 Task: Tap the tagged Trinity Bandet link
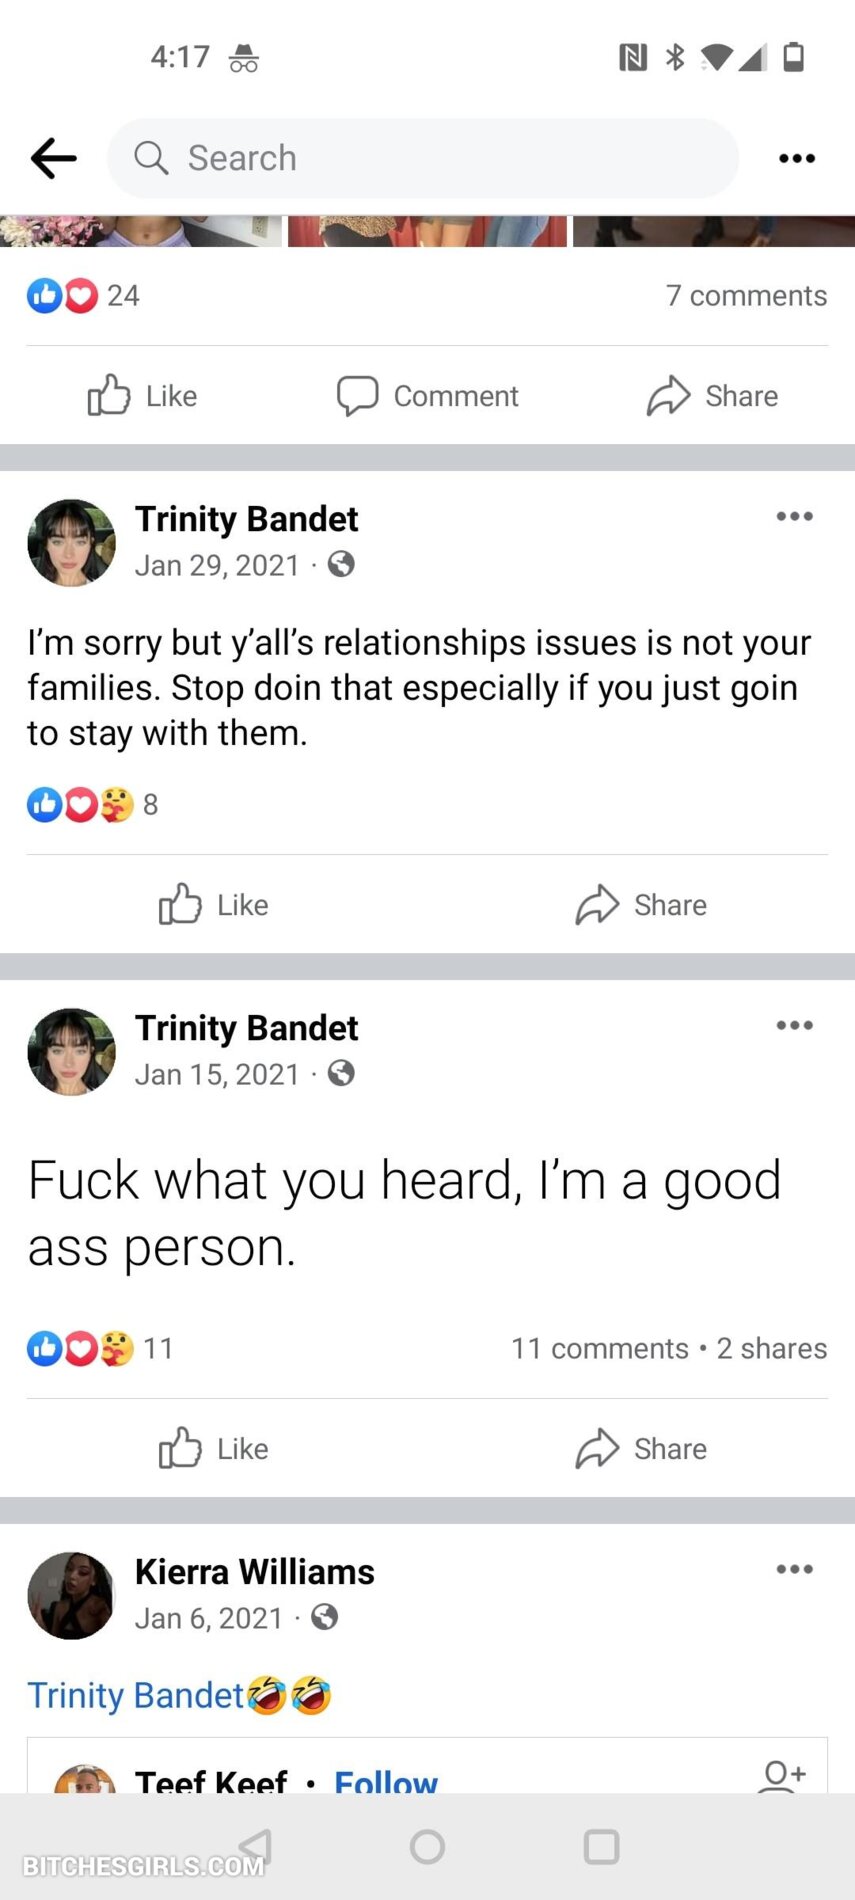point(136,1696)
